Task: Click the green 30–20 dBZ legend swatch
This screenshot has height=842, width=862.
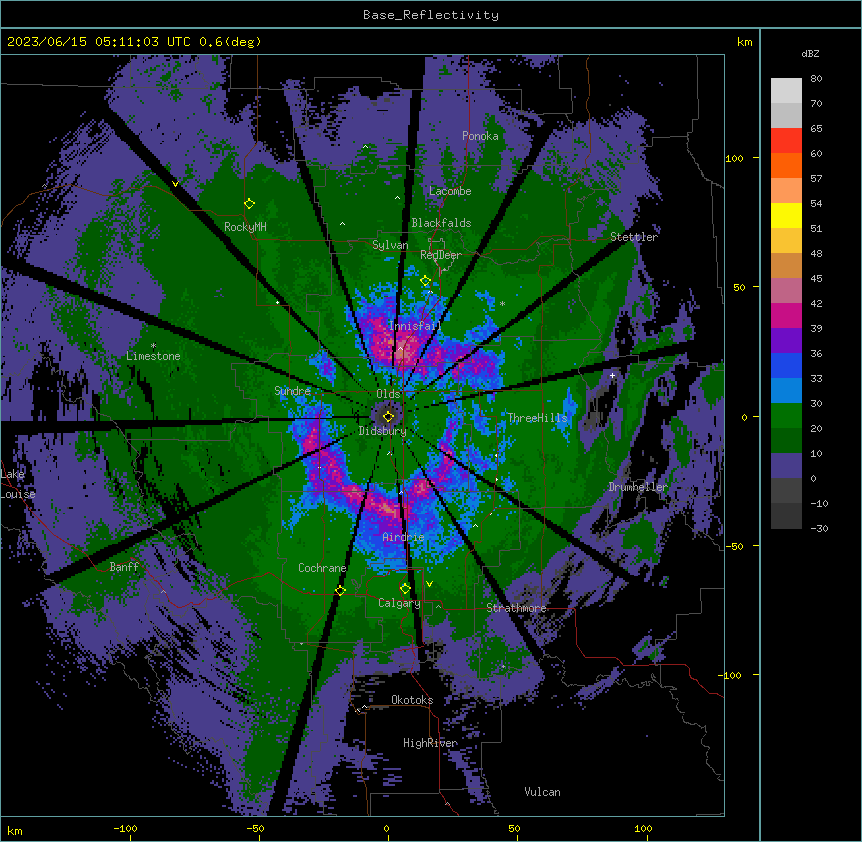Action: (x=786, y=416)
